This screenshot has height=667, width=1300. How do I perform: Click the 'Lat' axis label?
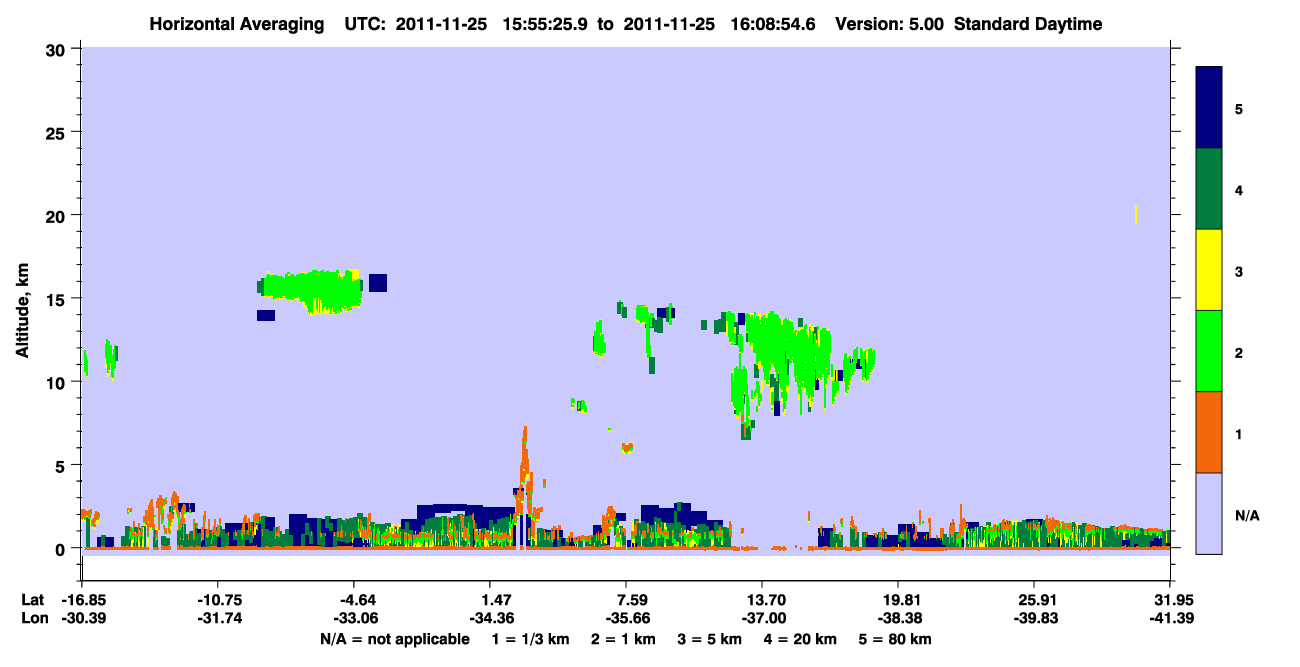point(33,600)
